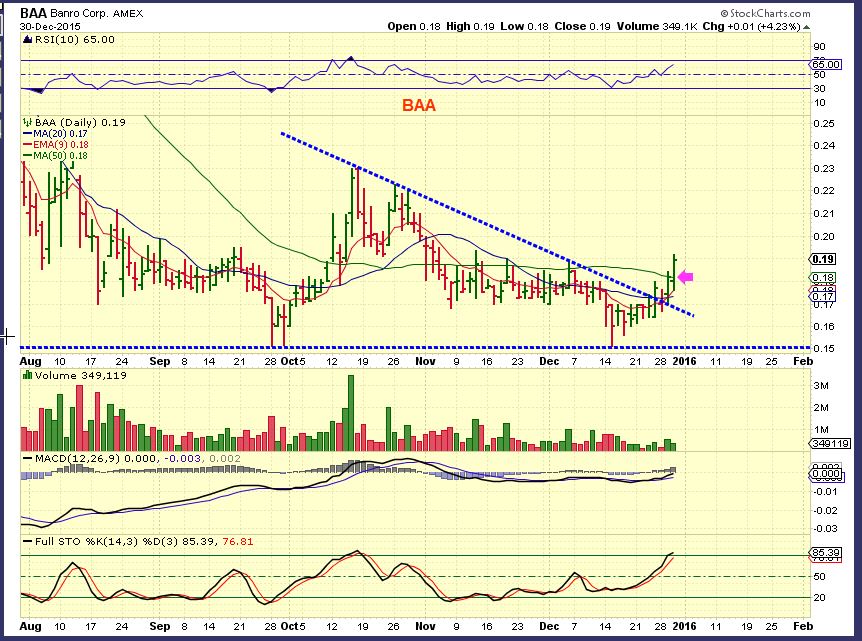
Task: Click the date '30-Dec-2015'
Action: click(50, 26)
